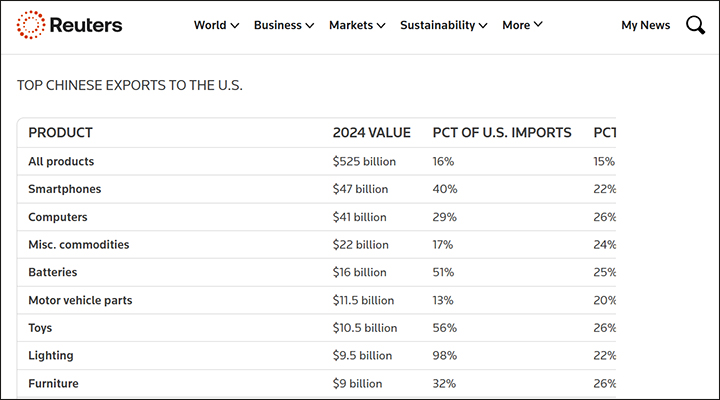Image resolution: width=720 pixels, height=400 pixels.
Task: Go to My News
Action: coord(645,25)
